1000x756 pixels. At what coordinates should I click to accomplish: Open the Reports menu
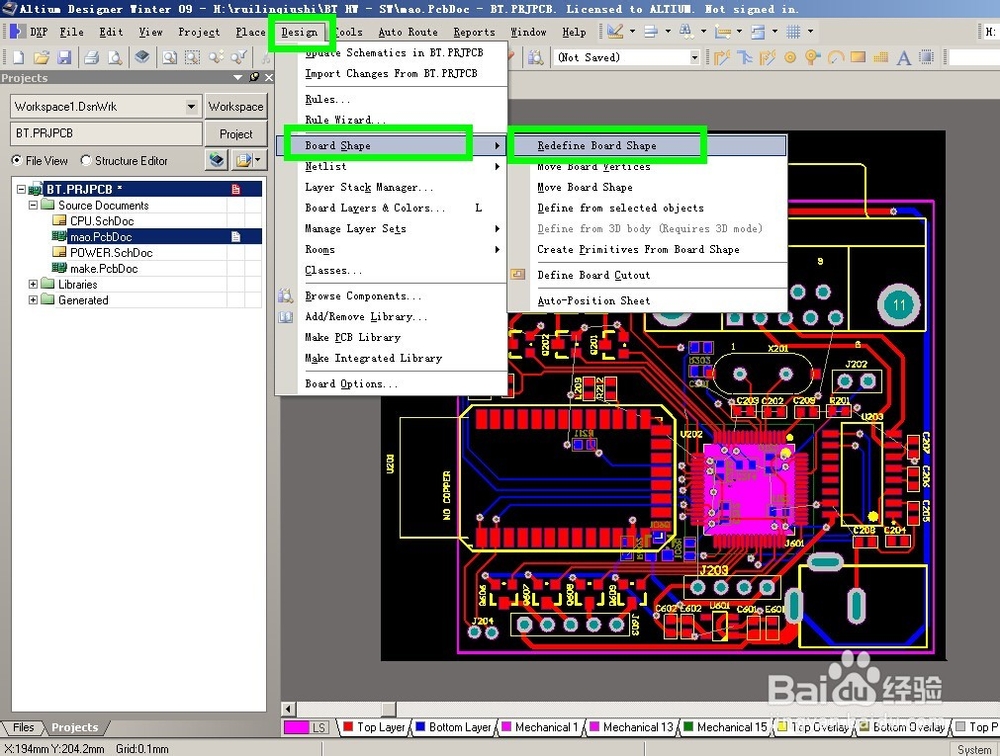(474, 32)
